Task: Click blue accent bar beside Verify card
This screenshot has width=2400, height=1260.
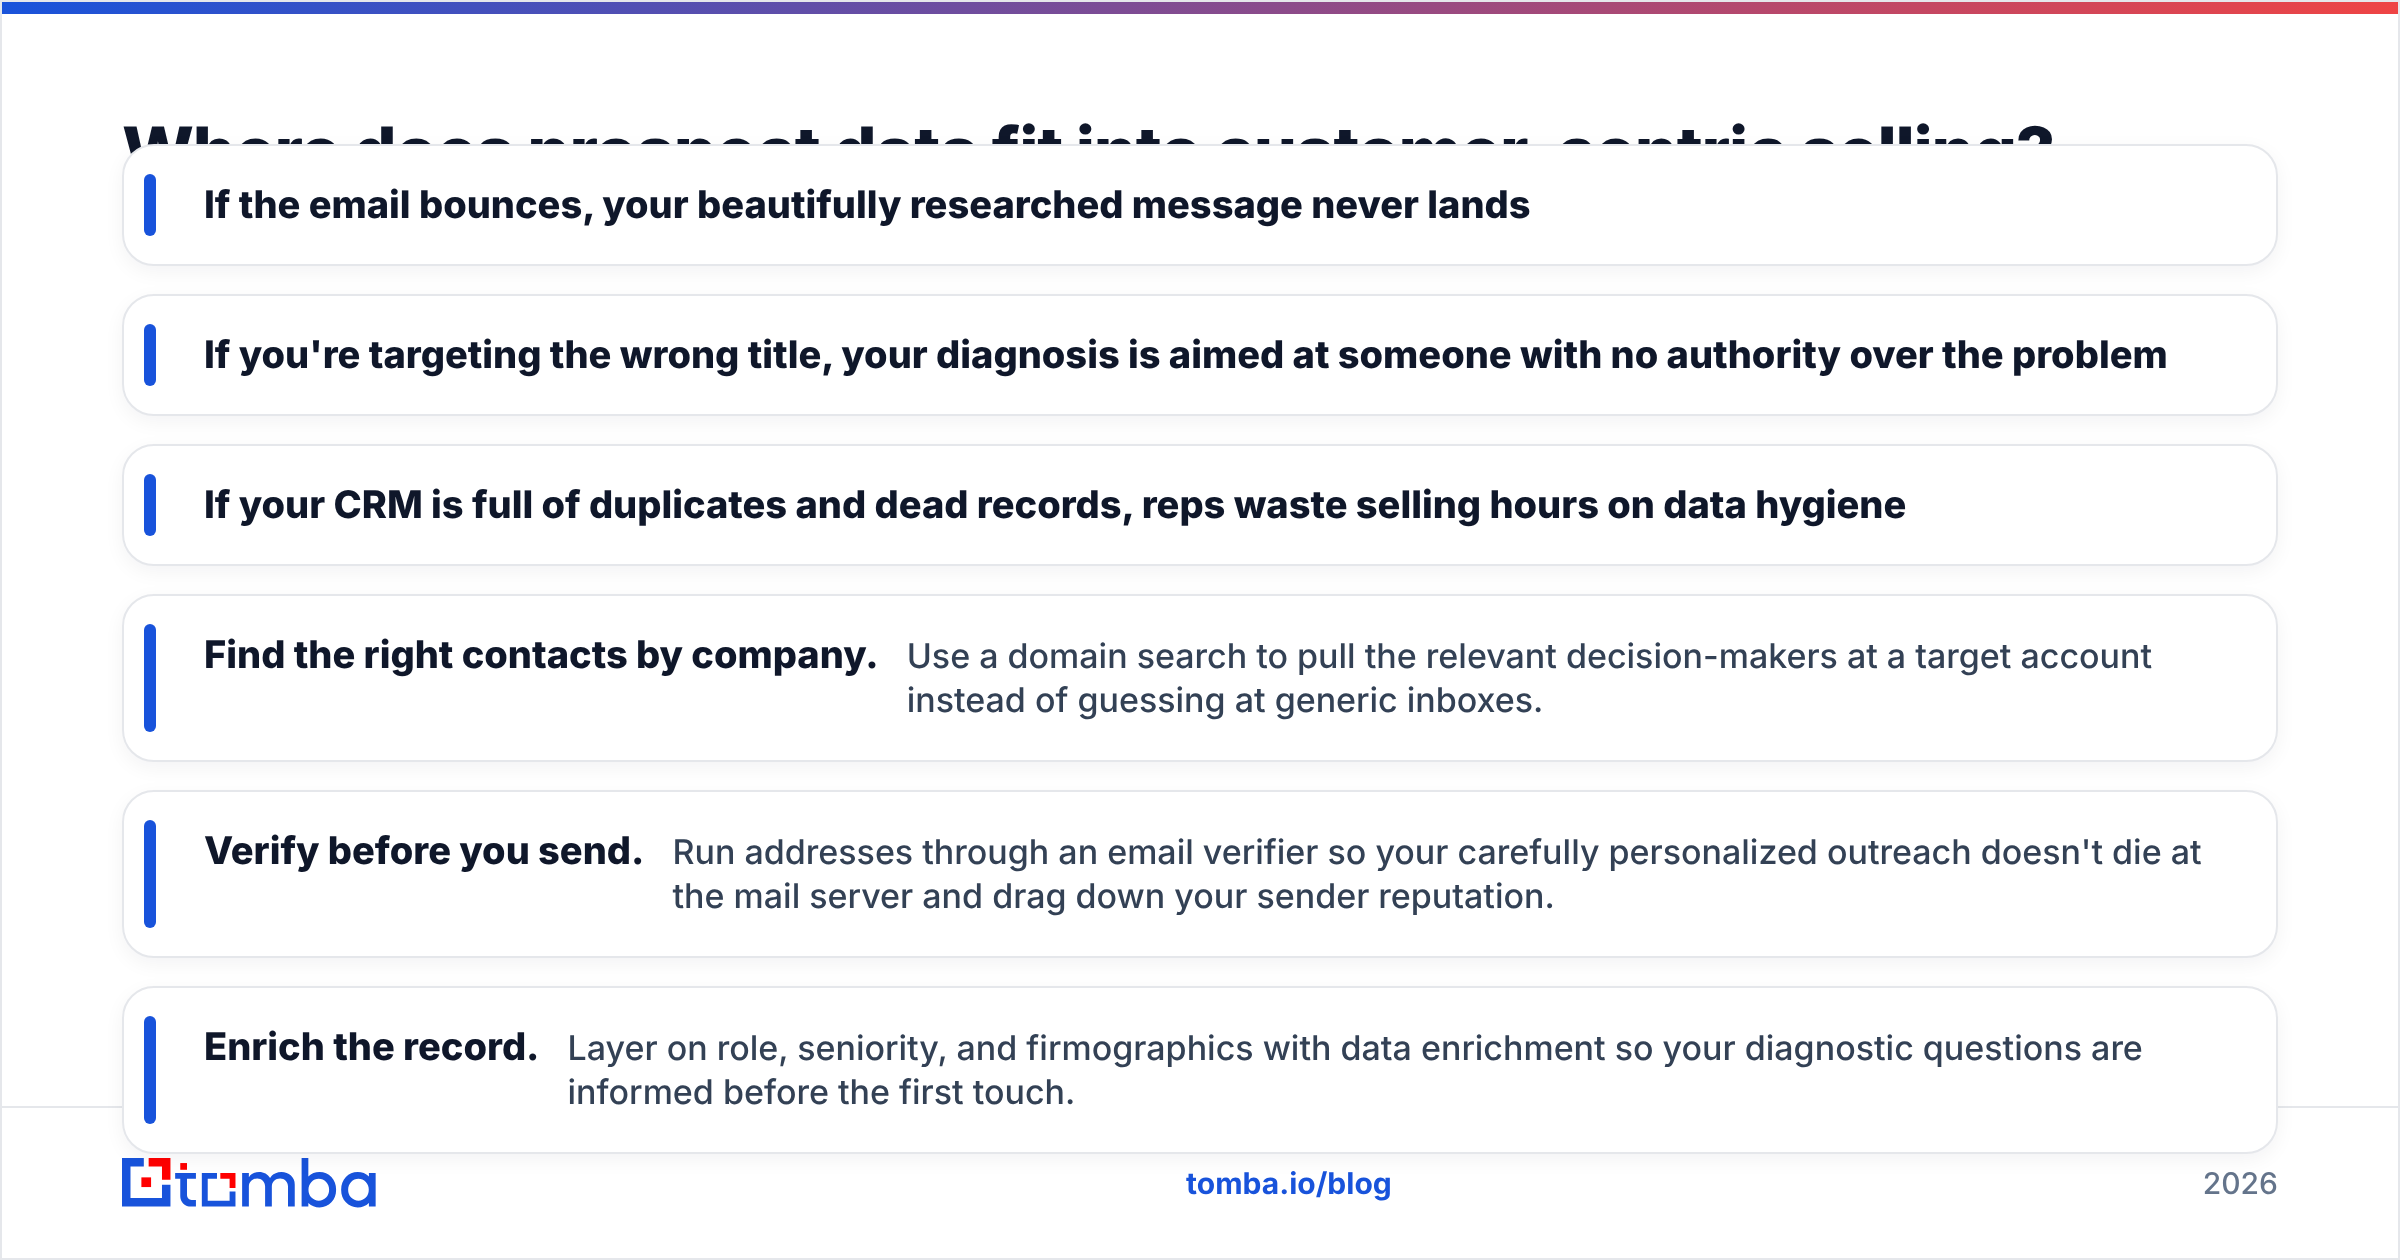Action: 150,874
